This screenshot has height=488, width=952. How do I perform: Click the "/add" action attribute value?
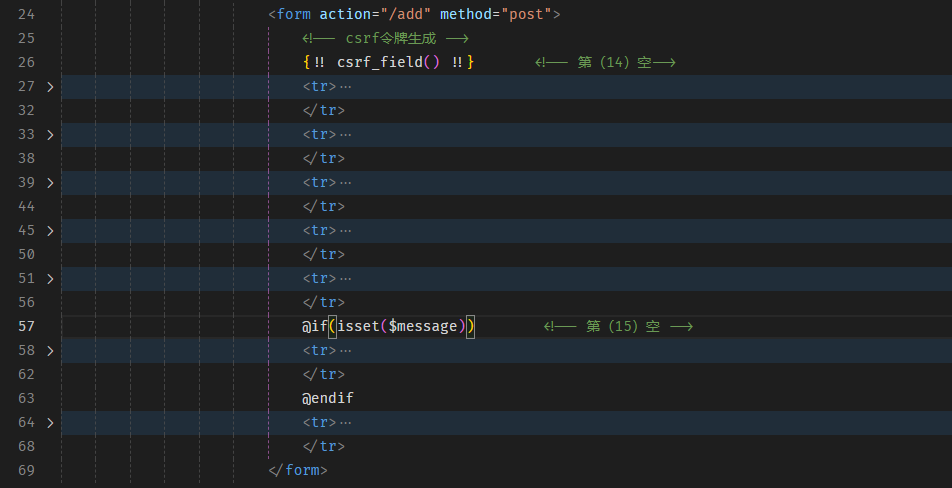click(406, 14)
